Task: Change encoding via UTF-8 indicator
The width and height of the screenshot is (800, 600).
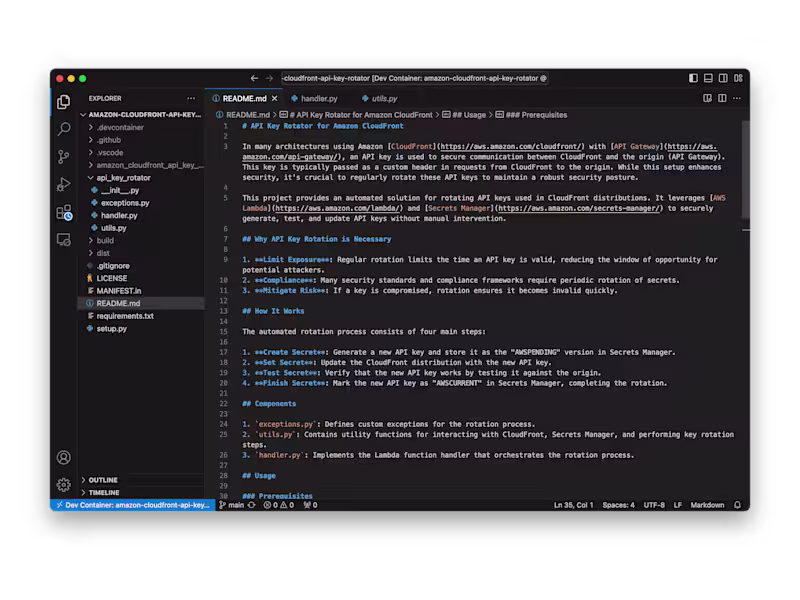Action: click(654, 505)
